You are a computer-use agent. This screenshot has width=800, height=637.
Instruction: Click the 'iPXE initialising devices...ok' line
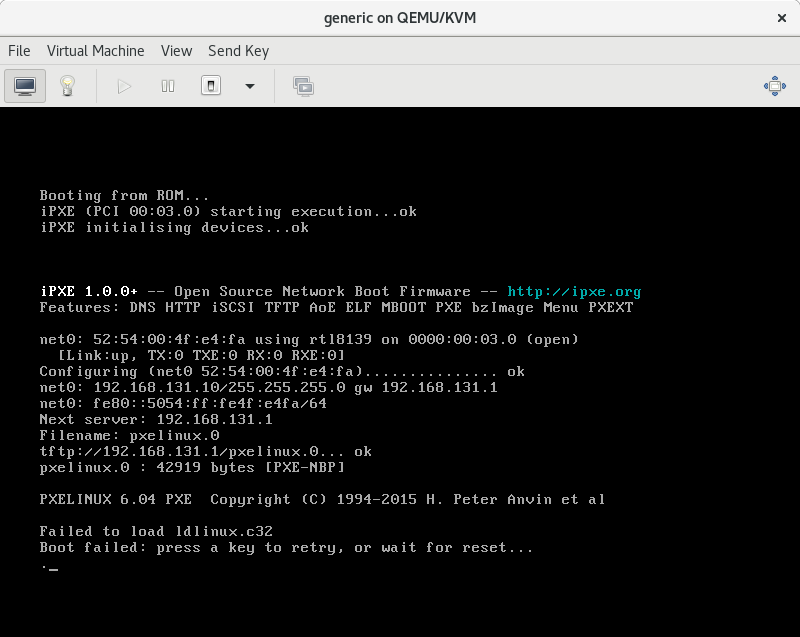[x=174, y=227]
